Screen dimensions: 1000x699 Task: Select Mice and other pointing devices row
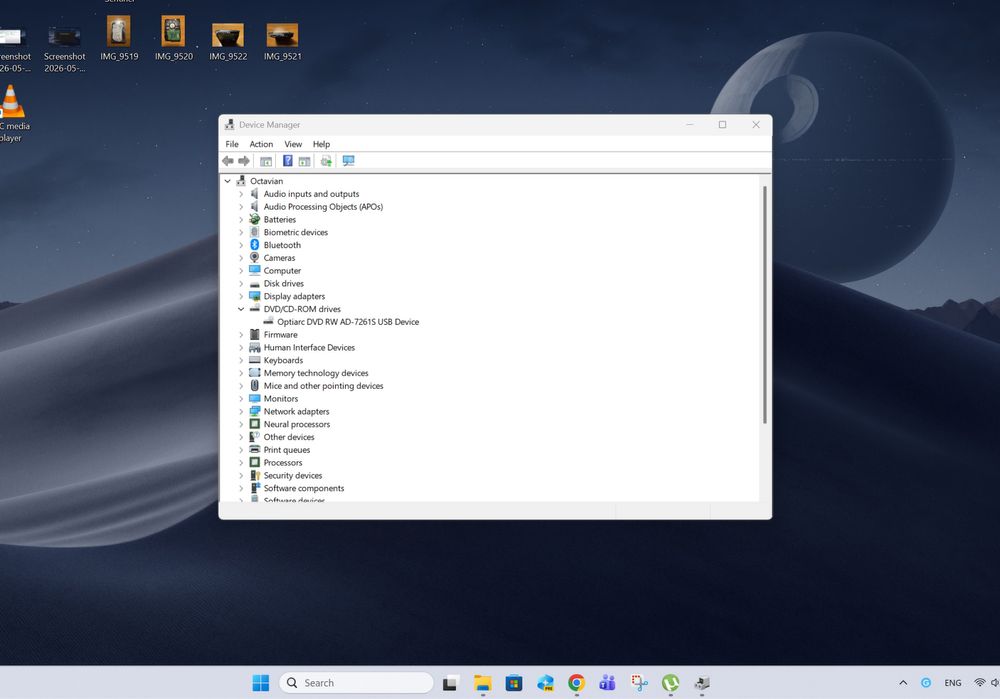pyautogui.click(x=323, y=386)
